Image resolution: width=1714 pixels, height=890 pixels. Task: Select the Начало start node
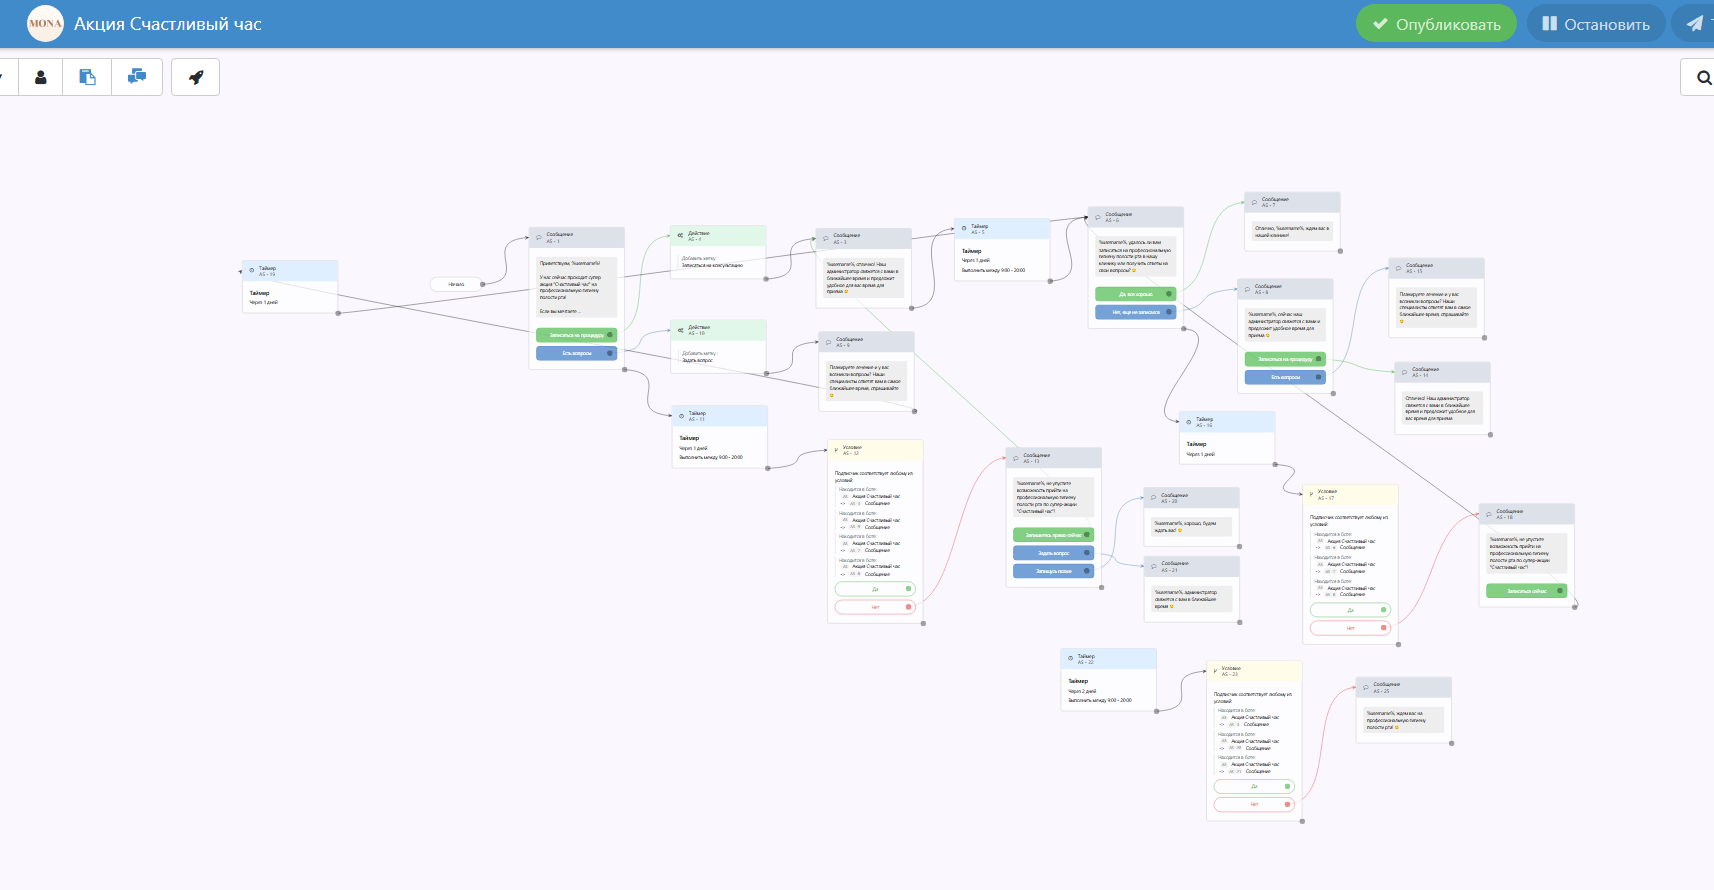(456, 284)
